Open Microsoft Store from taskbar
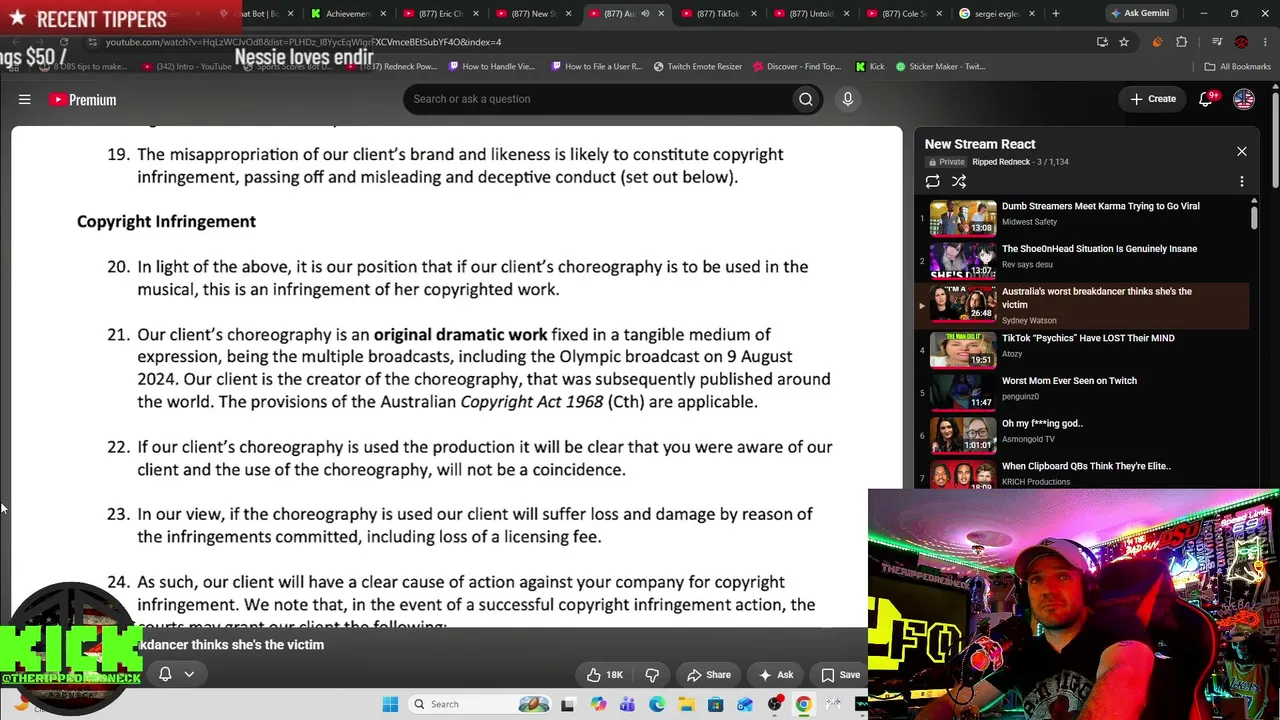 click(x=716, y=704)
